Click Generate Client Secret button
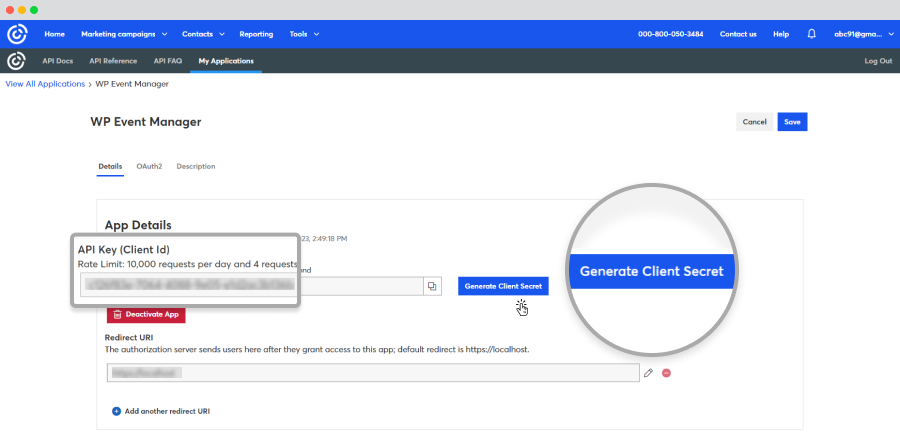 pyautogui.click(x=503, y=286)
